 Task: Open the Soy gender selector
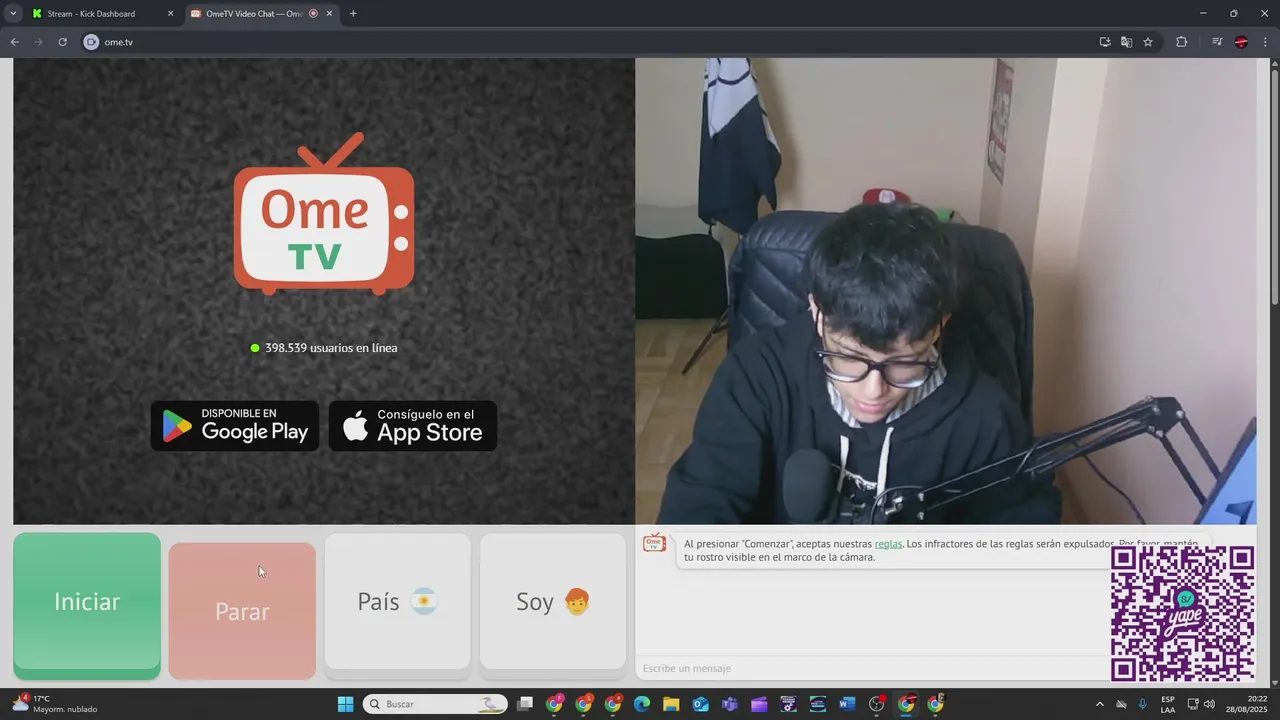tap(553, 602)
